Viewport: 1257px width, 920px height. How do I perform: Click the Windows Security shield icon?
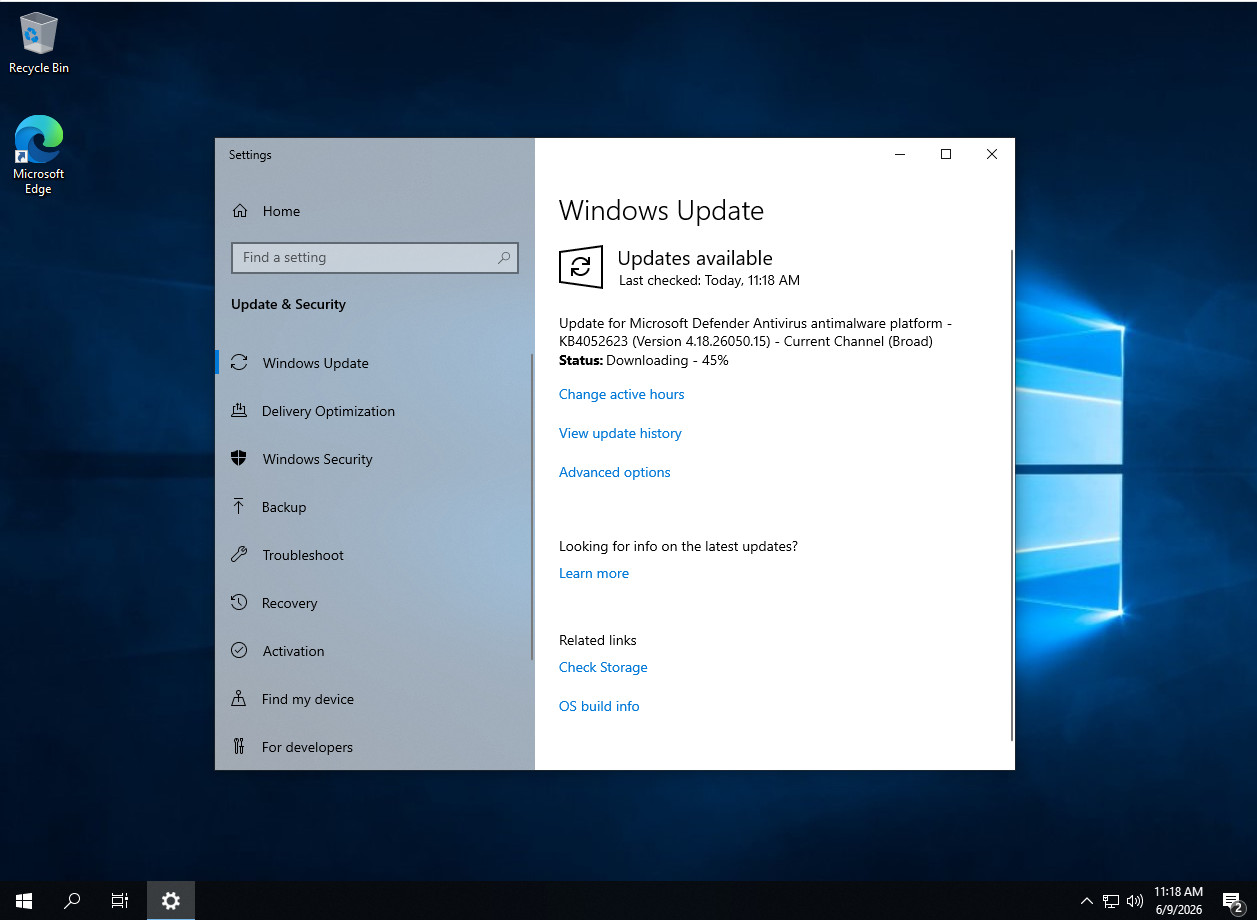(239, 459)
